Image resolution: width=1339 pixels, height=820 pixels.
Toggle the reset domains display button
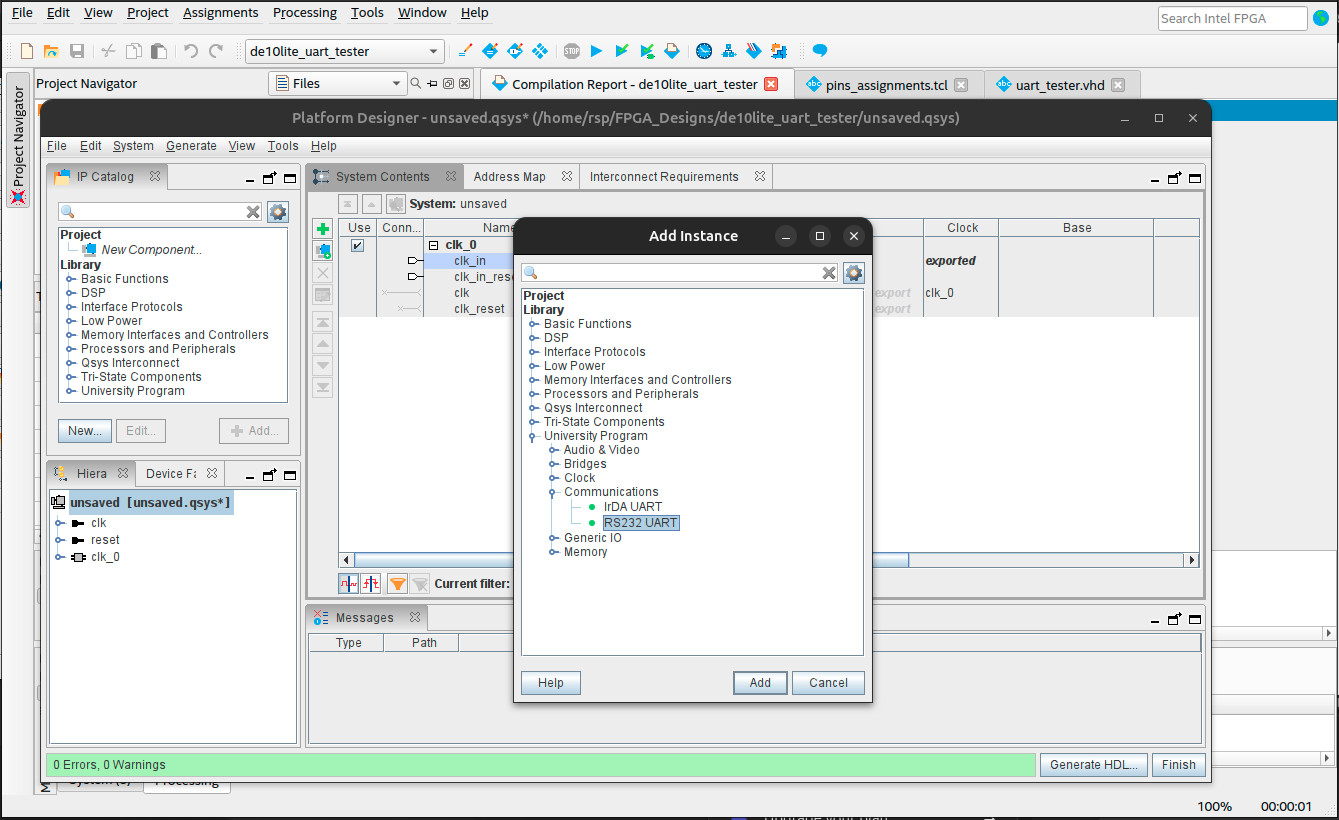click(370, 584)
